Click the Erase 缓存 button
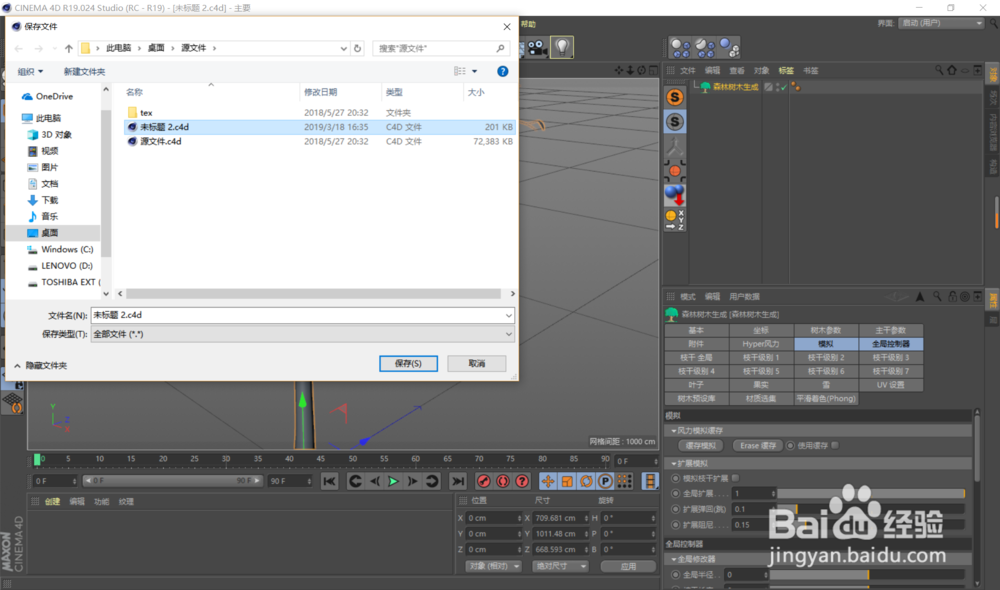 tap(758, 446)
